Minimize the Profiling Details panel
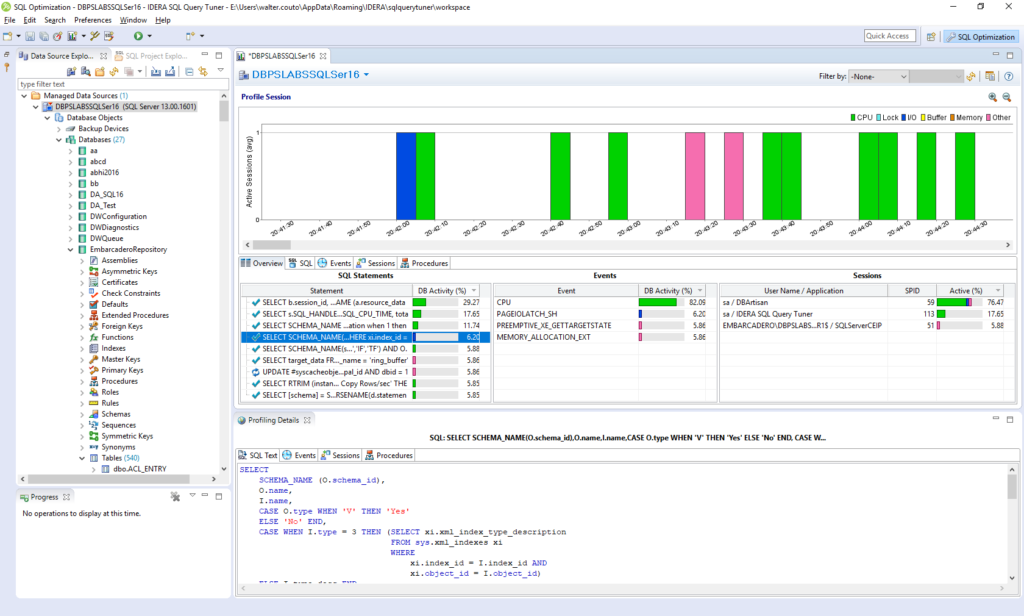This screenshot has width=1024, height=616. (x=996, y=420)
